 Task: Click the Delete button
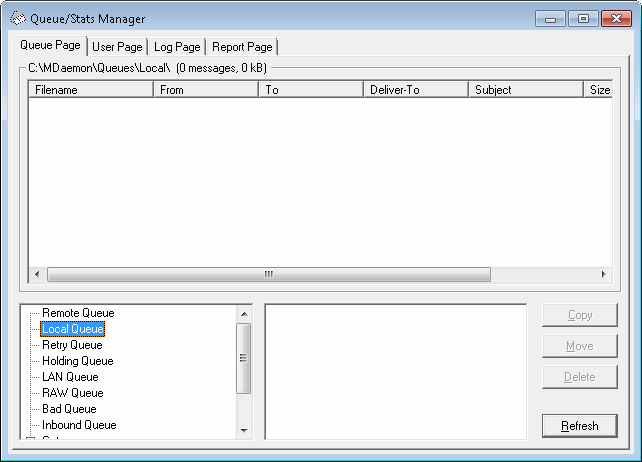(x=579, y=377)
